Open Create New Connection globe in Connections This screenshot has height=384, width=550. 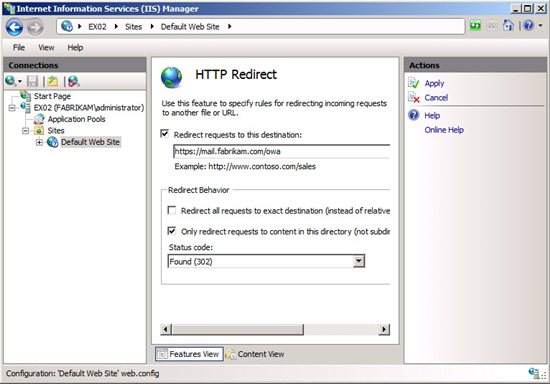point(10,81)
